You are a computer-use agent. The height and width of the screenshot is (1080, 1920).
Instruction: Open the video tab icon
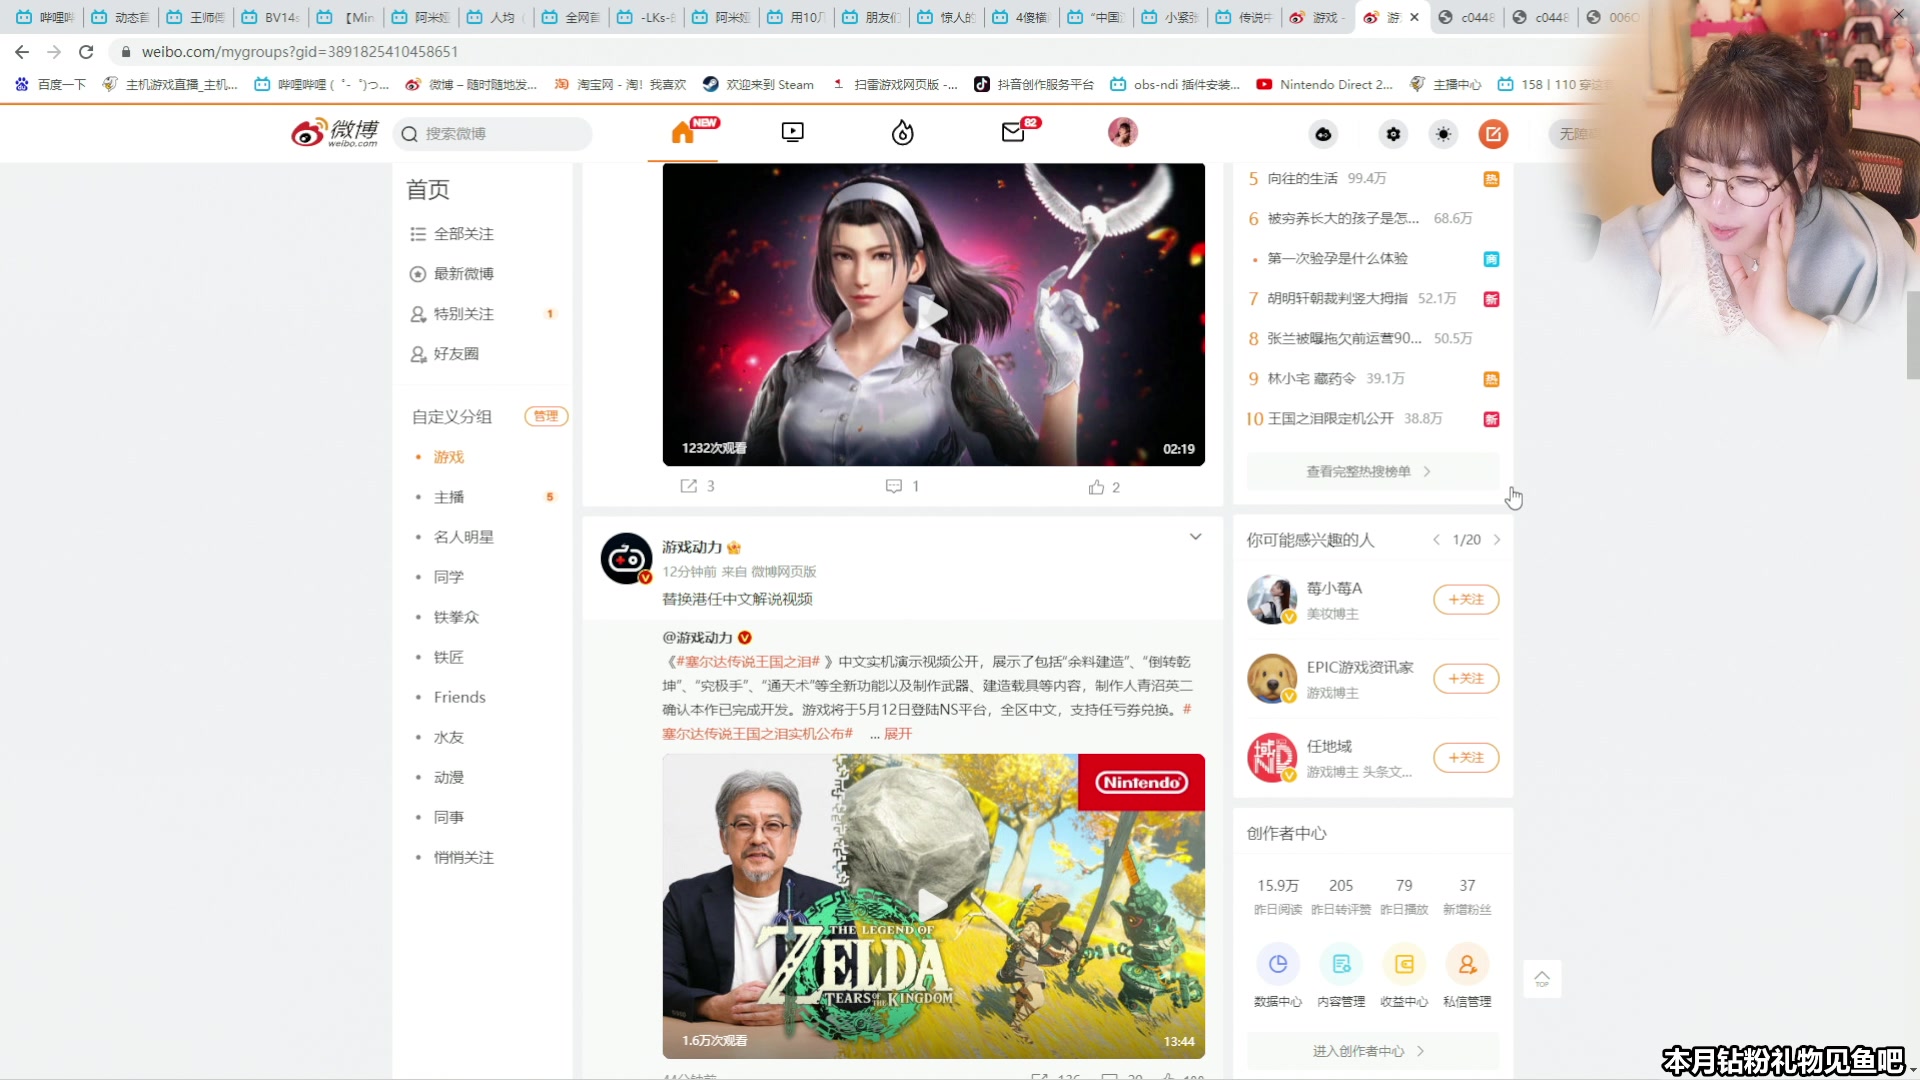(792, 132)
